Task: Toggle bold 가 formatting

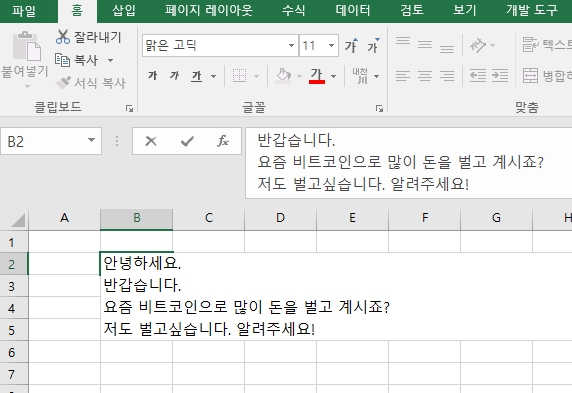Action: 152,76
